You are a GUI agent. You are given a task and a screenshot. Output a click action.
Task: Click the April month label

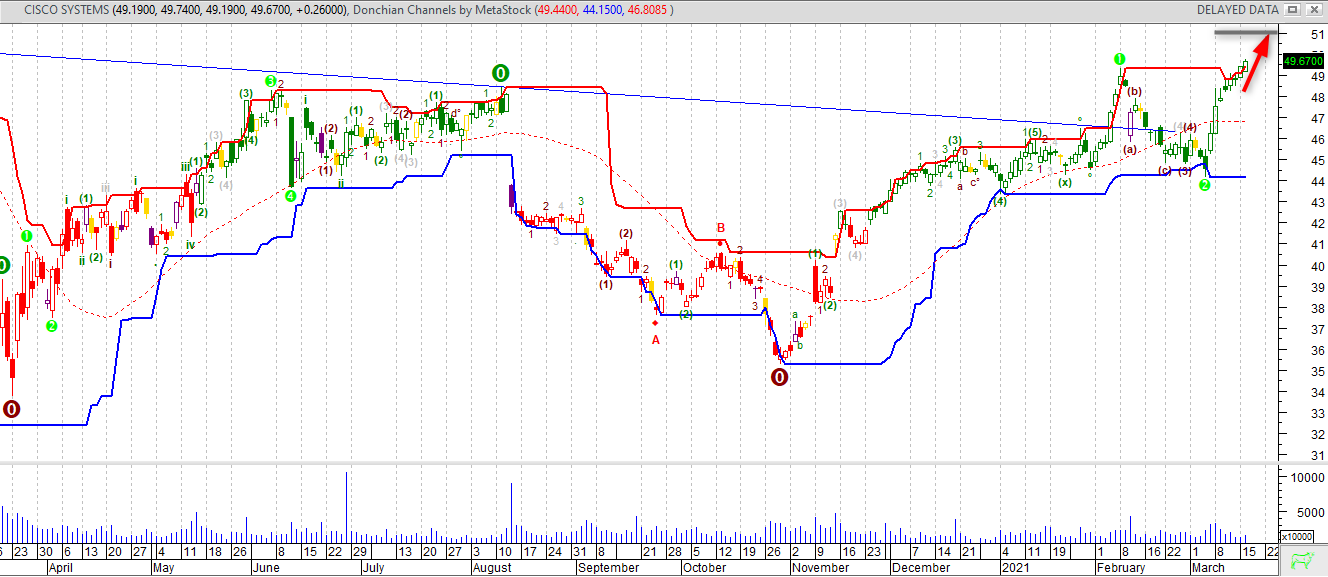pos(60,567)
